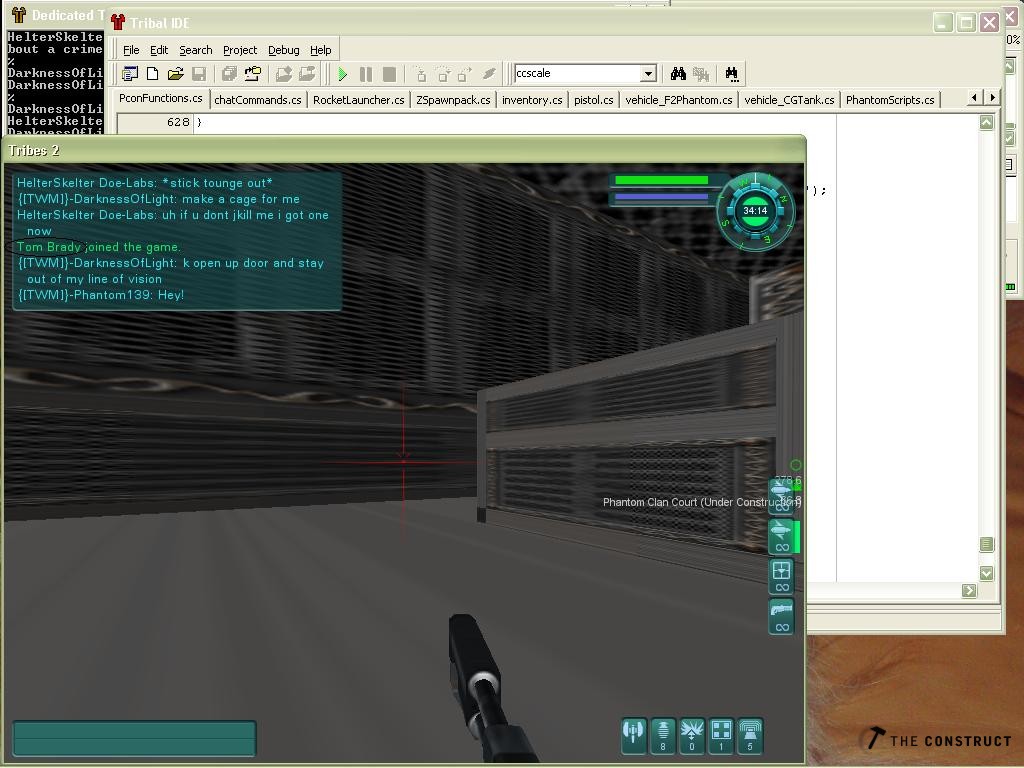This screenshot has height=768, width=1024.
Task: Pause execution with the pause button
Action: click(x=366, y=74)
